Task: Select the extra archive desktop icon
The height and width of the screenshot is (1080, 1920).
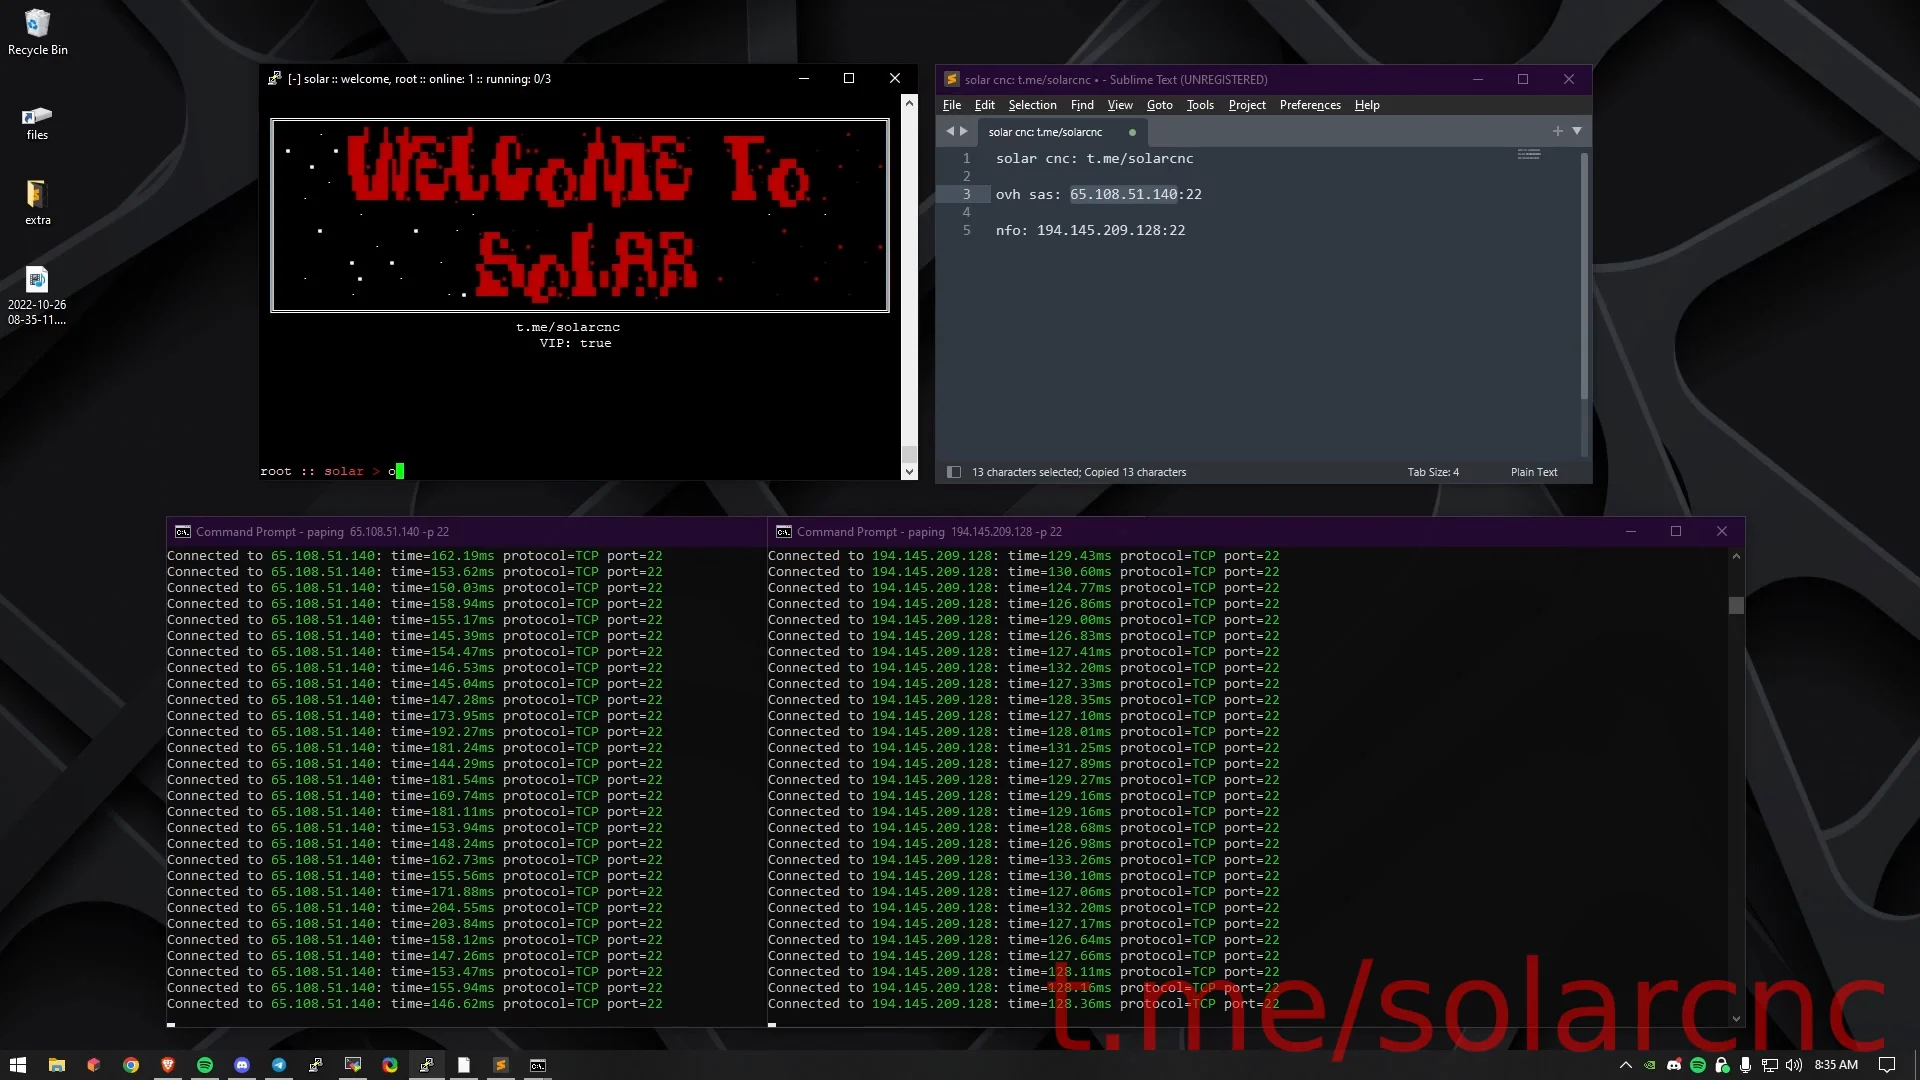Action: pos(37,203)
